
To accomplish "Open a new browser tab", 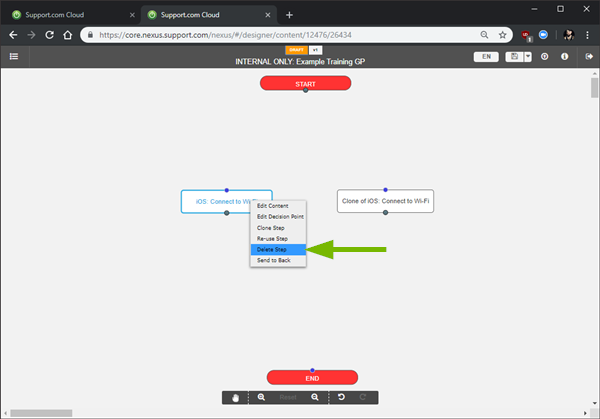I will pyautogui.click(x=289, y=15).
